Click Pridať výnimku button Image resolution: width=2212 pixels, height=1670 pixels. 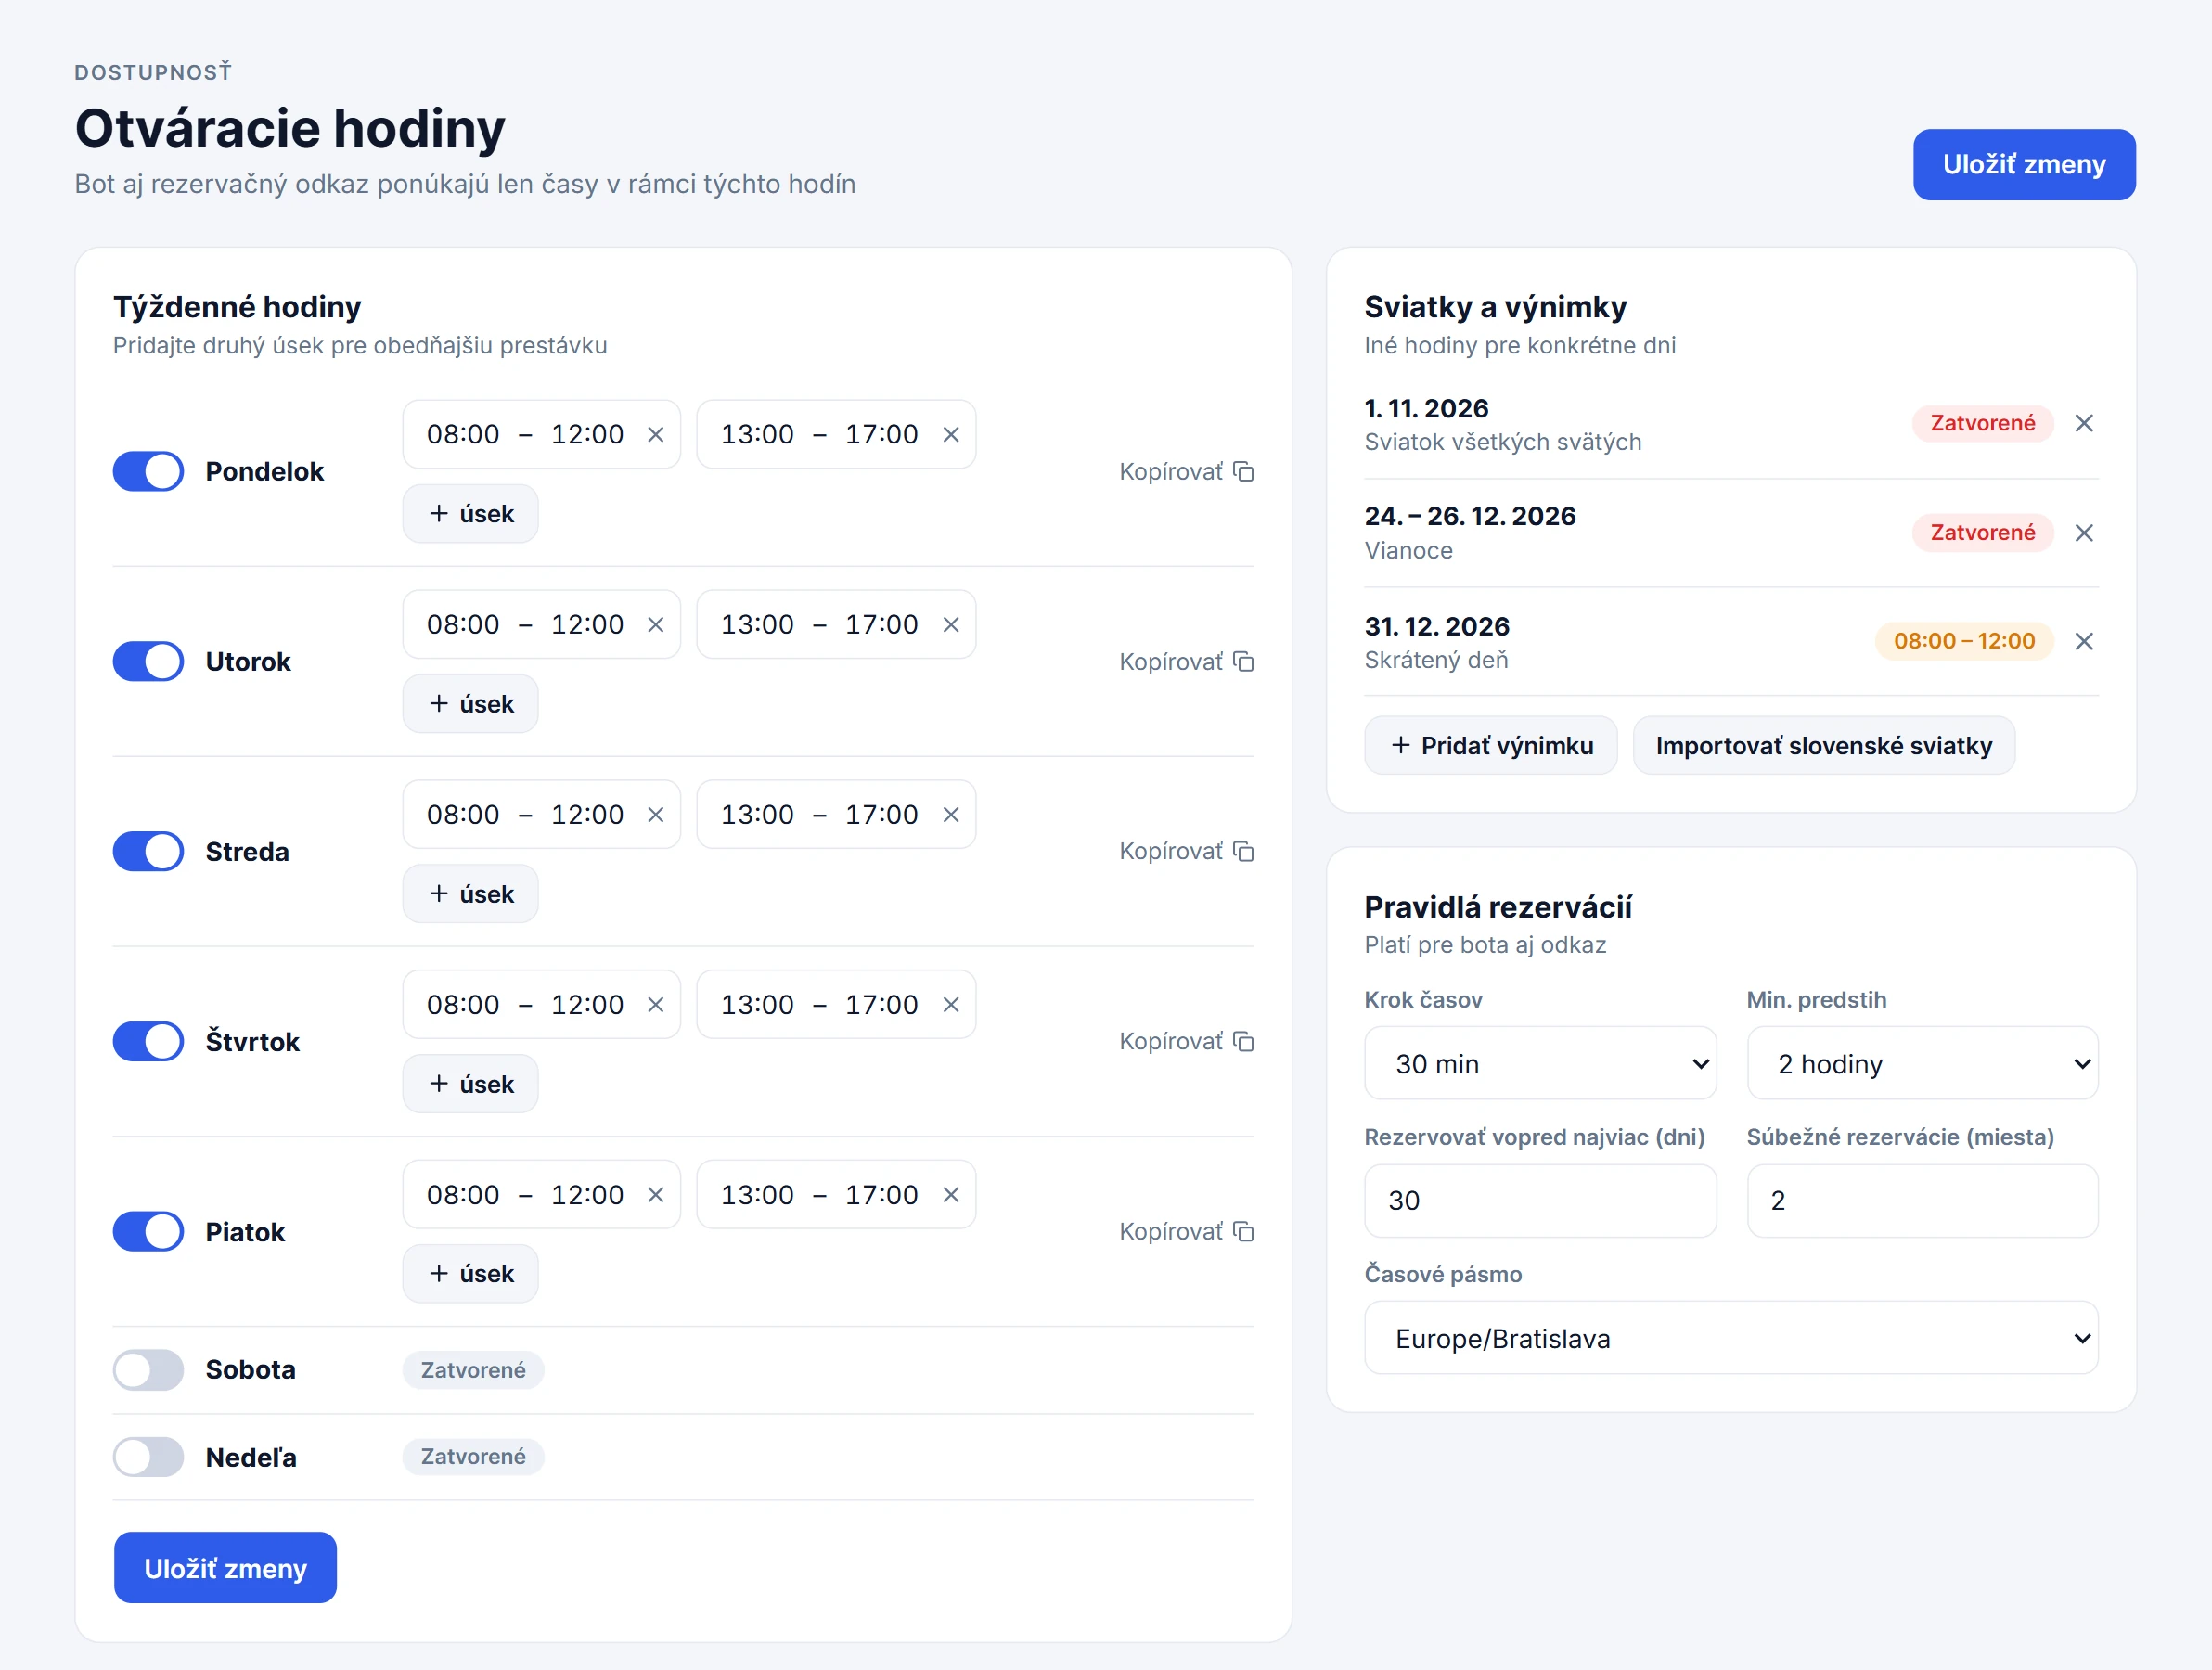coord(1491,746)
